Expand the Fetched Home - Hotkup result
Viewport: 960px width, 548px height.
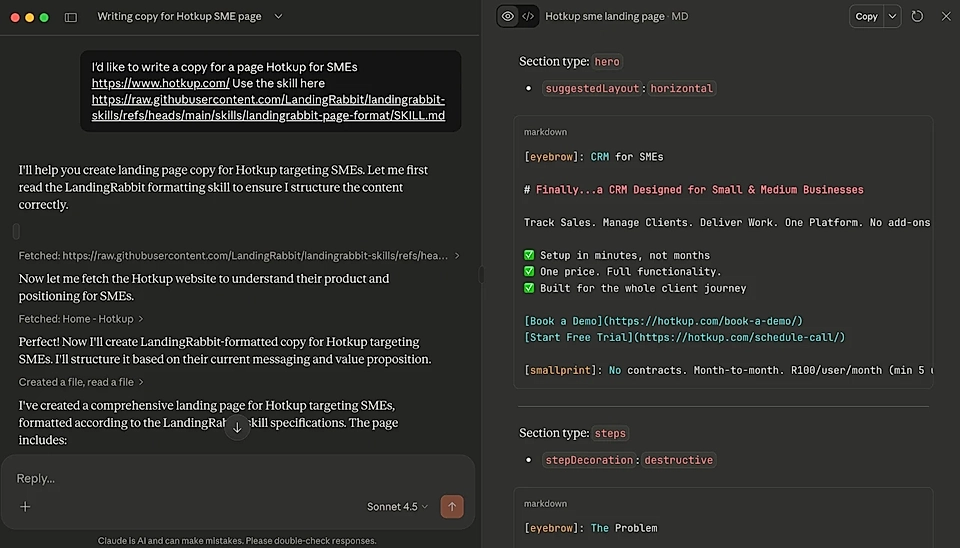pos(81,319)
